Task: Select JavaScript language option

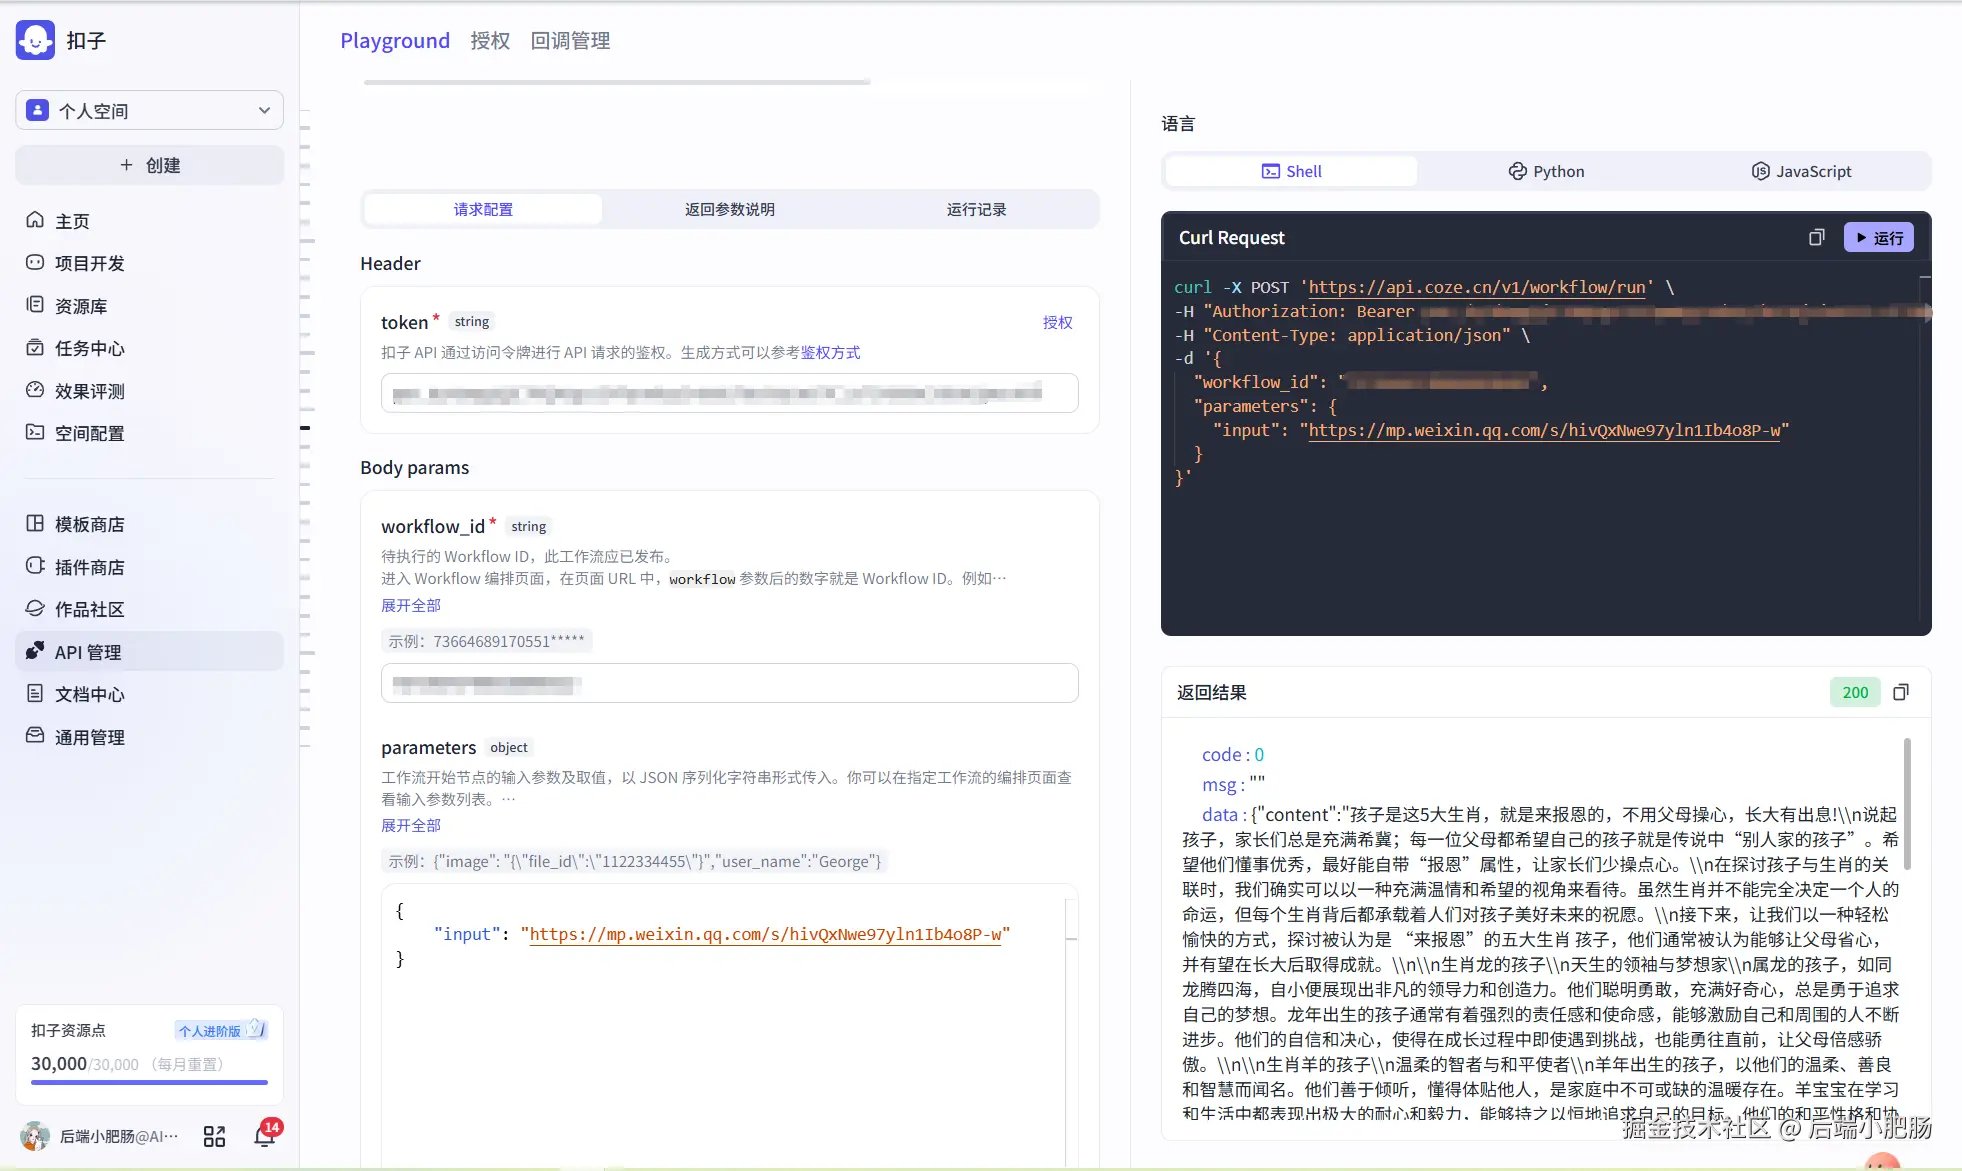Action: pos(1801,171)
